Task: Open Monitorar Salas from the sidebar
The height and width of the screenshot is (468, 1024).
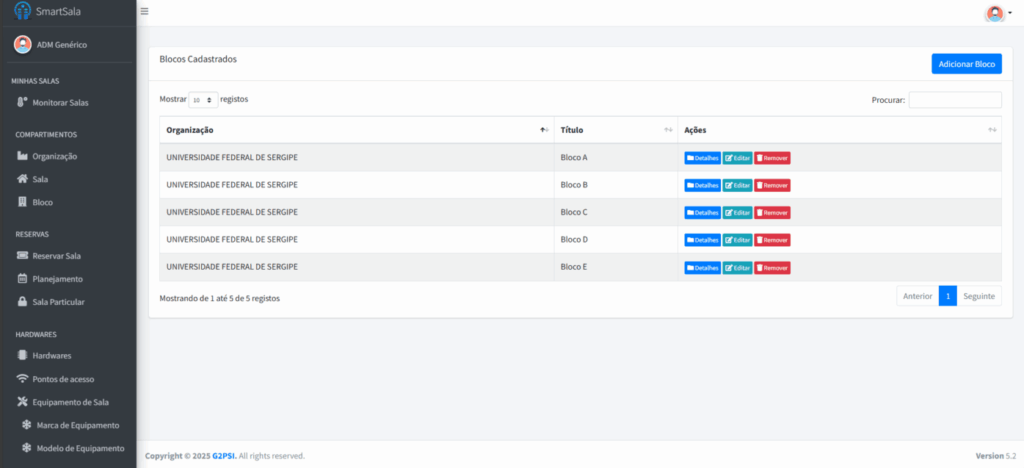Action: (60, 102)
